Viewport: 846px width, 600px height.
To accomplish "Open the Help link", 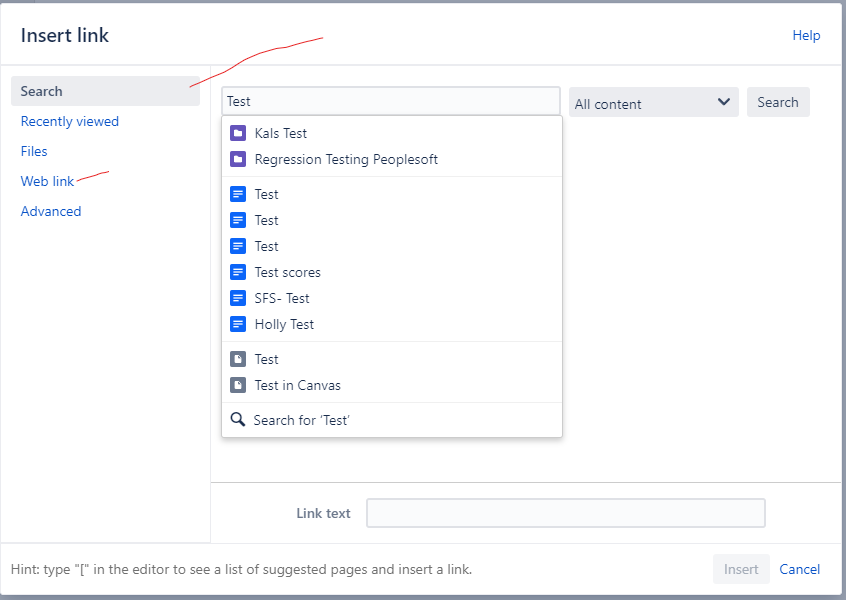I will [806, 35].
